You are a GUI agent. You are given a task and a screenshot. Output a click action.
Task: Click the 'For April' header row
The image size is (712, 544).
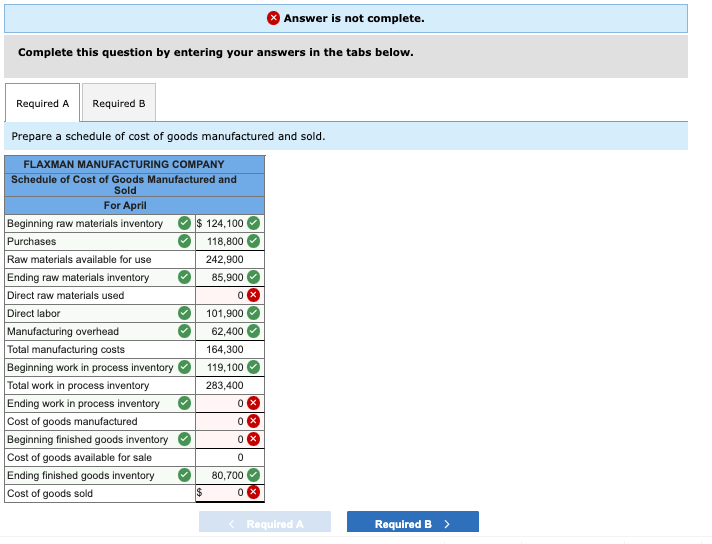tap(134, 205)
